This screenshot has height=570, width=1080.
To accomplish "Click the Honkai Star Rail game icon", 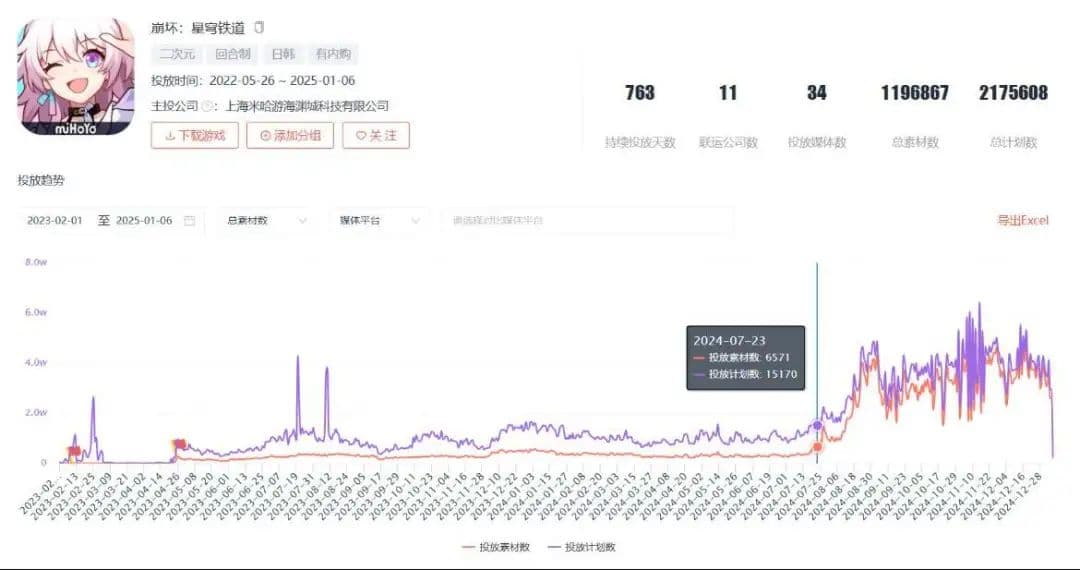I will point(77,77).
